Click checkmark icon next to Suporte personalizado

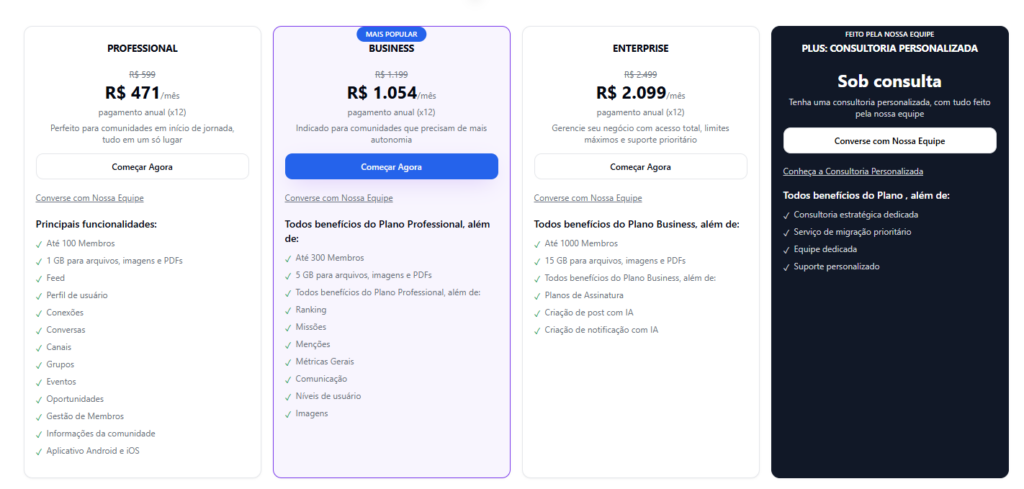pyautogui.click(x=786, y=267)
